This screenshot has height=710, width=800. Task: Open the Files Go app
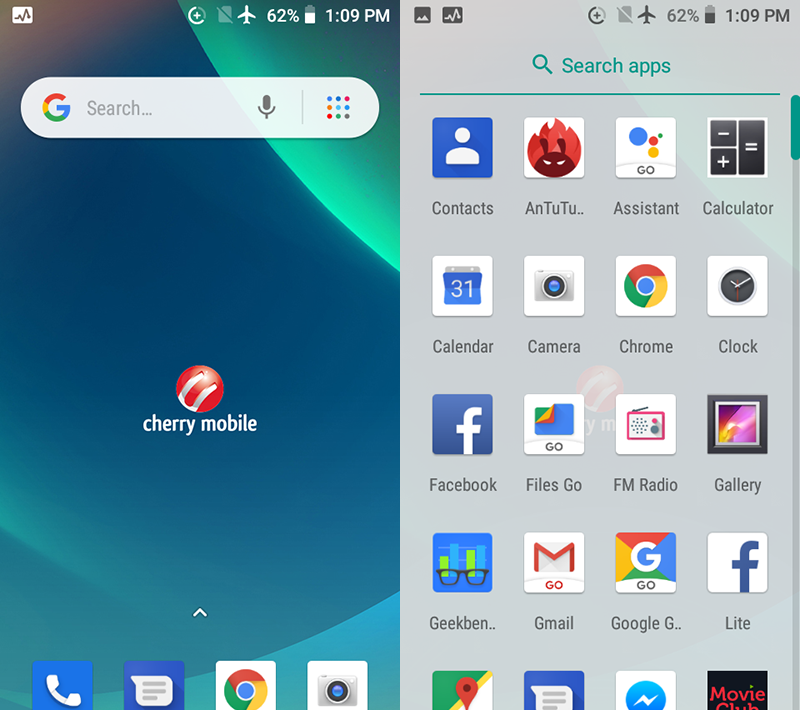click(554, 424)
